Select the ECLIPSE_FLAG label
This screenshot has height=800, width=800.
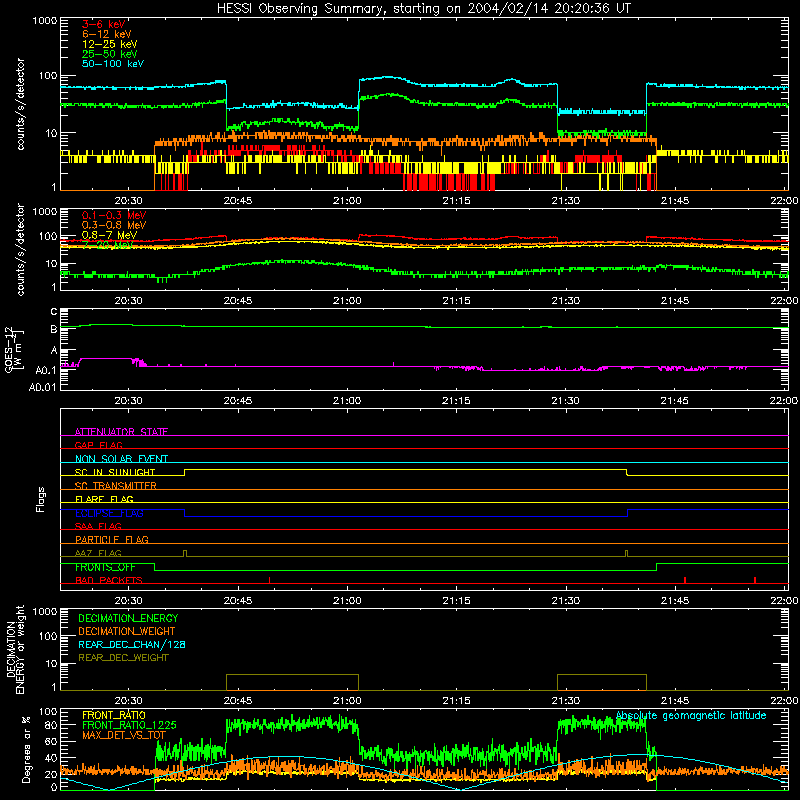[109, 513]
